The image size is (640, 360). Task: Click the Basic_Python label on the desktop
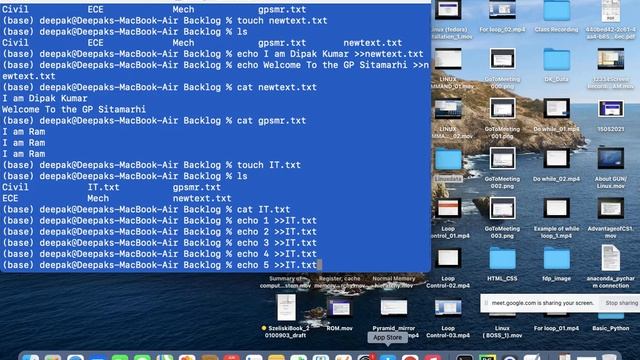coord(611,328)
